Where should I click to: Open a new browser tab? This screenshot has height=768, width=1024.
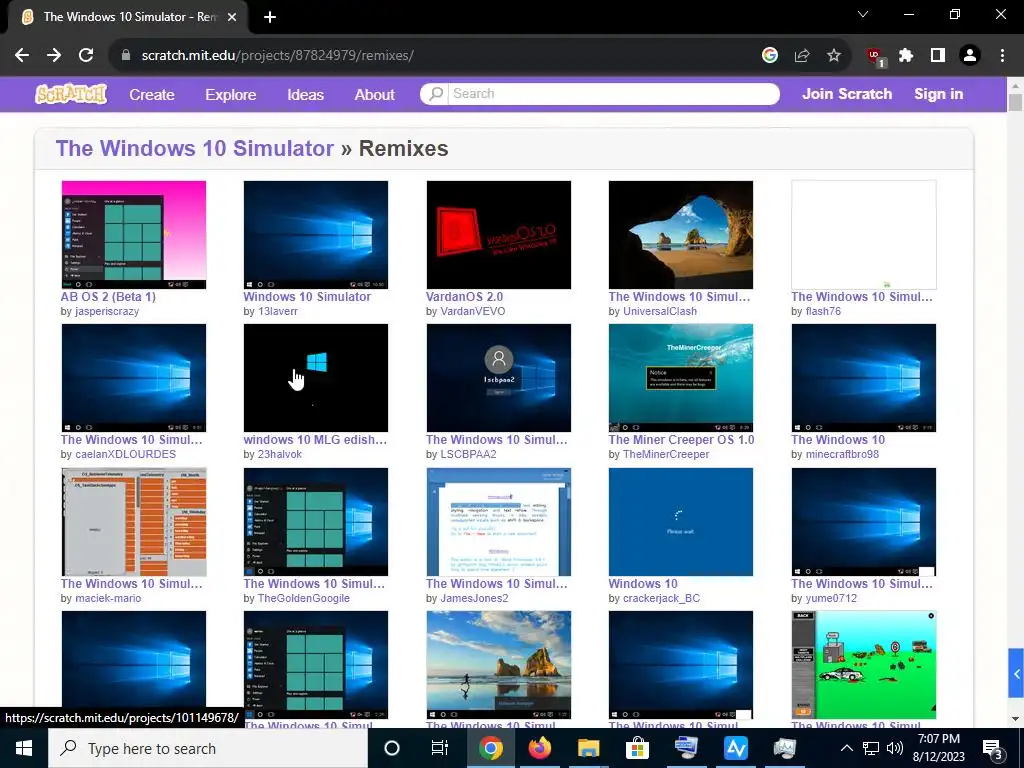270,17
